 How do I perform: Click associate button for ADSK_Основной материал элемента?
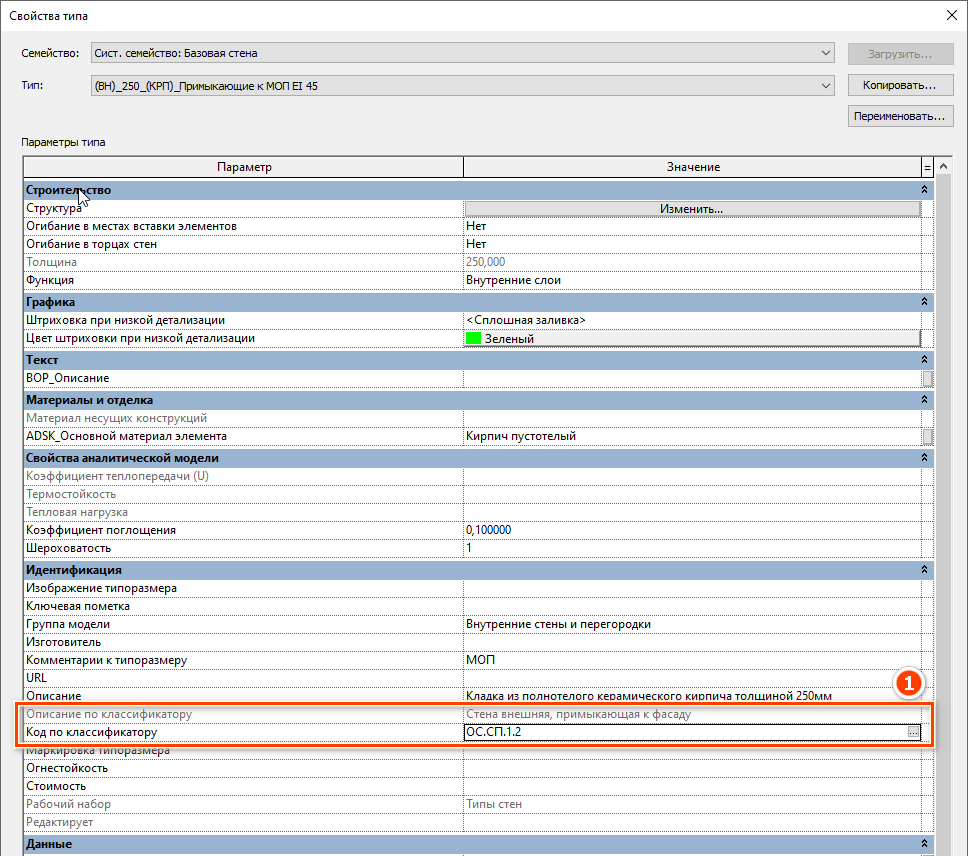click(x=927, y=437)
